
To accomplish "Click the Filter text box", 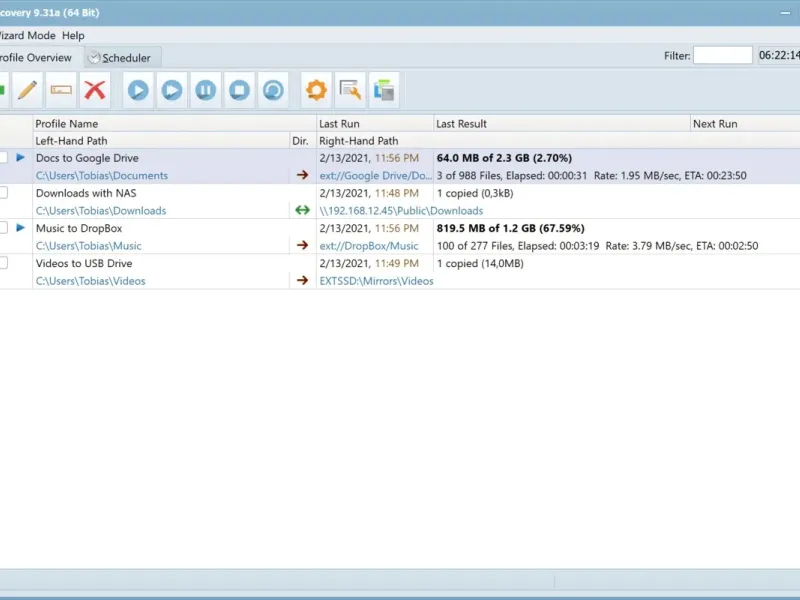I will pyautogui.click(x=722, y=56).
